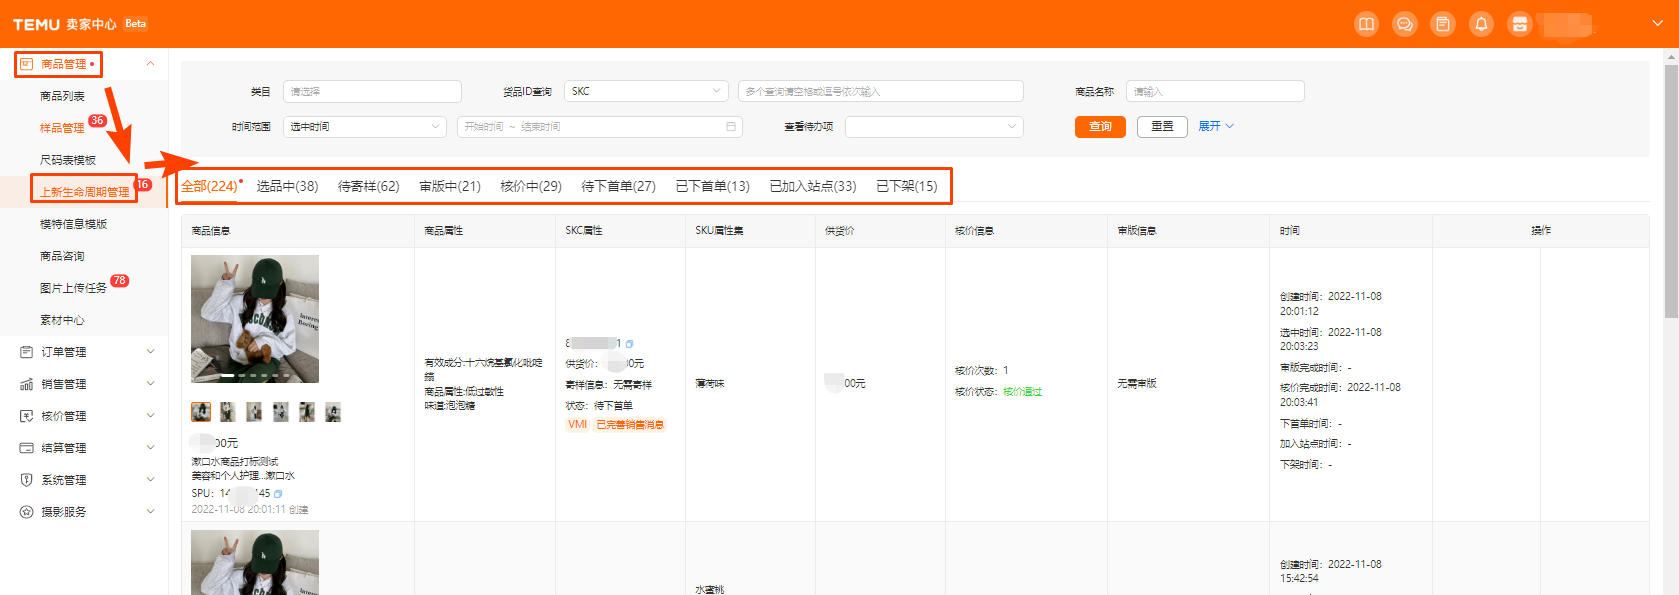The width and height of the screenshot is (1679, 595).
Task: Click the orange 查询 button
Action: pos(1100,127)
